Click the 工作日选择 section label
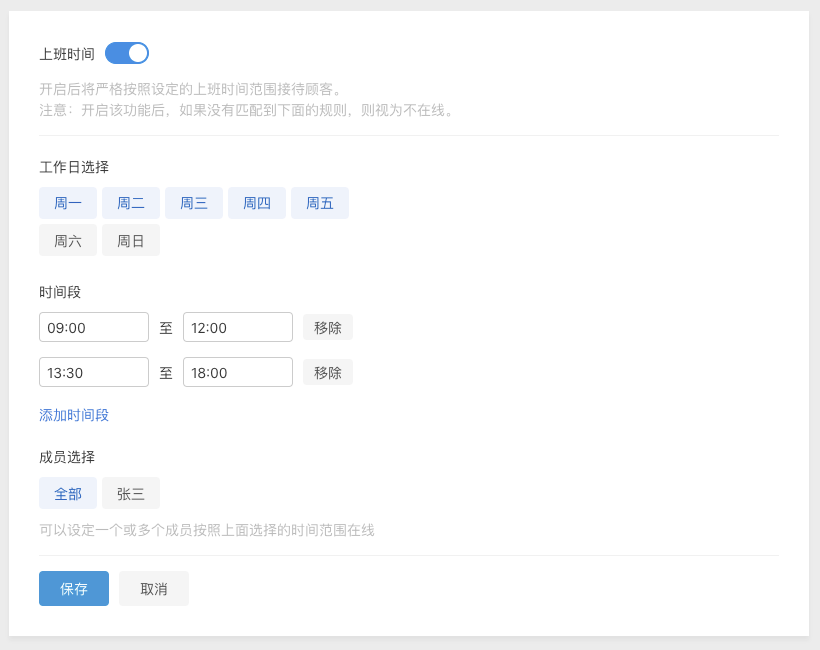 [74, 167]
